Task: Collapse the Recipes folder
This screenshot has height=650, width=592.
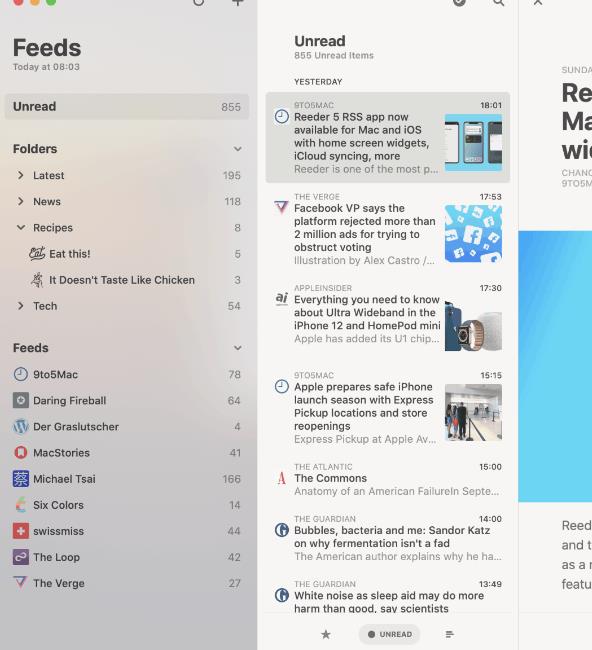Action: click(21, 228)
